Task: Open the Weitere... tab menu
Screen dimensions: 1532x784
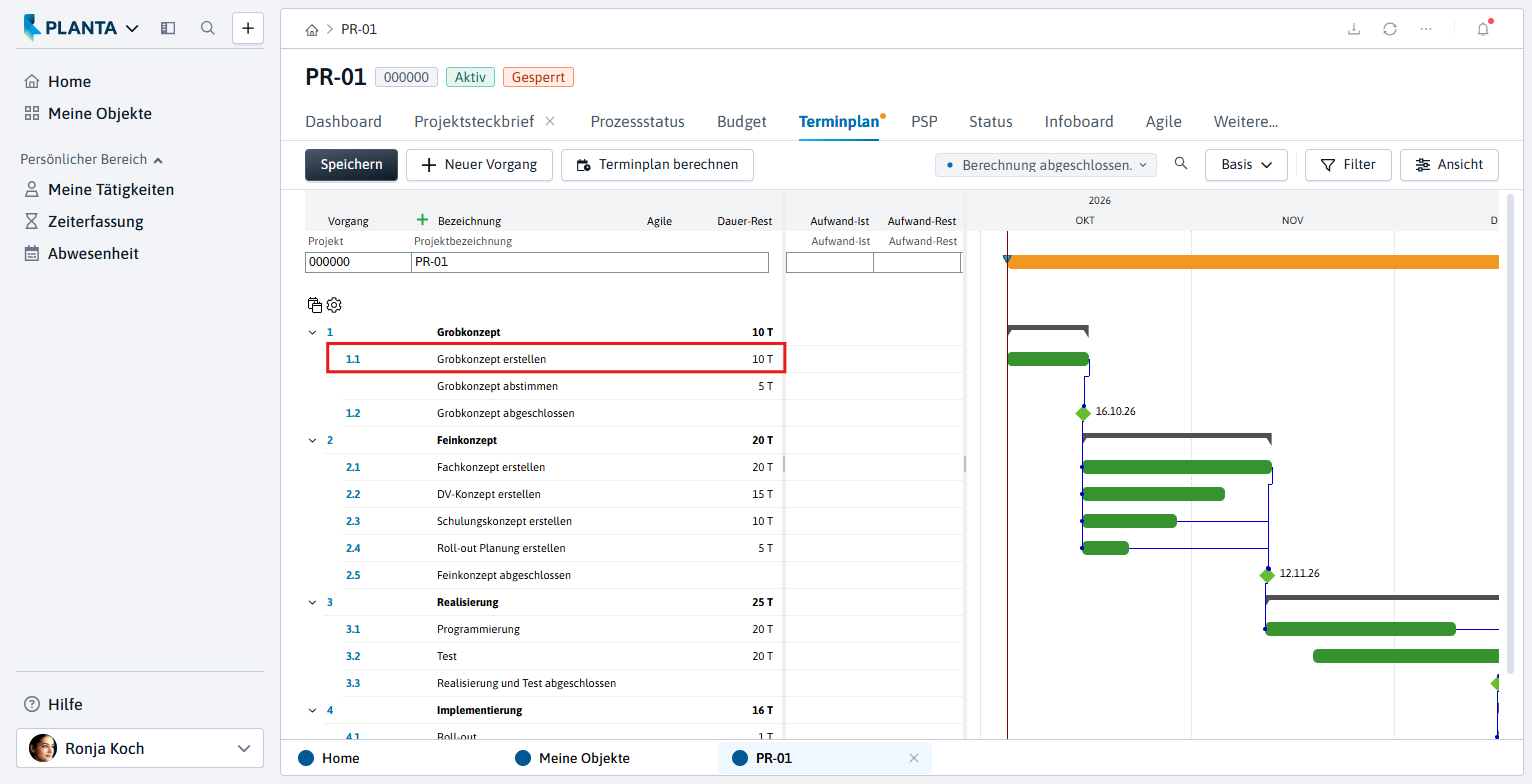Action: [x=1246, y=121]
